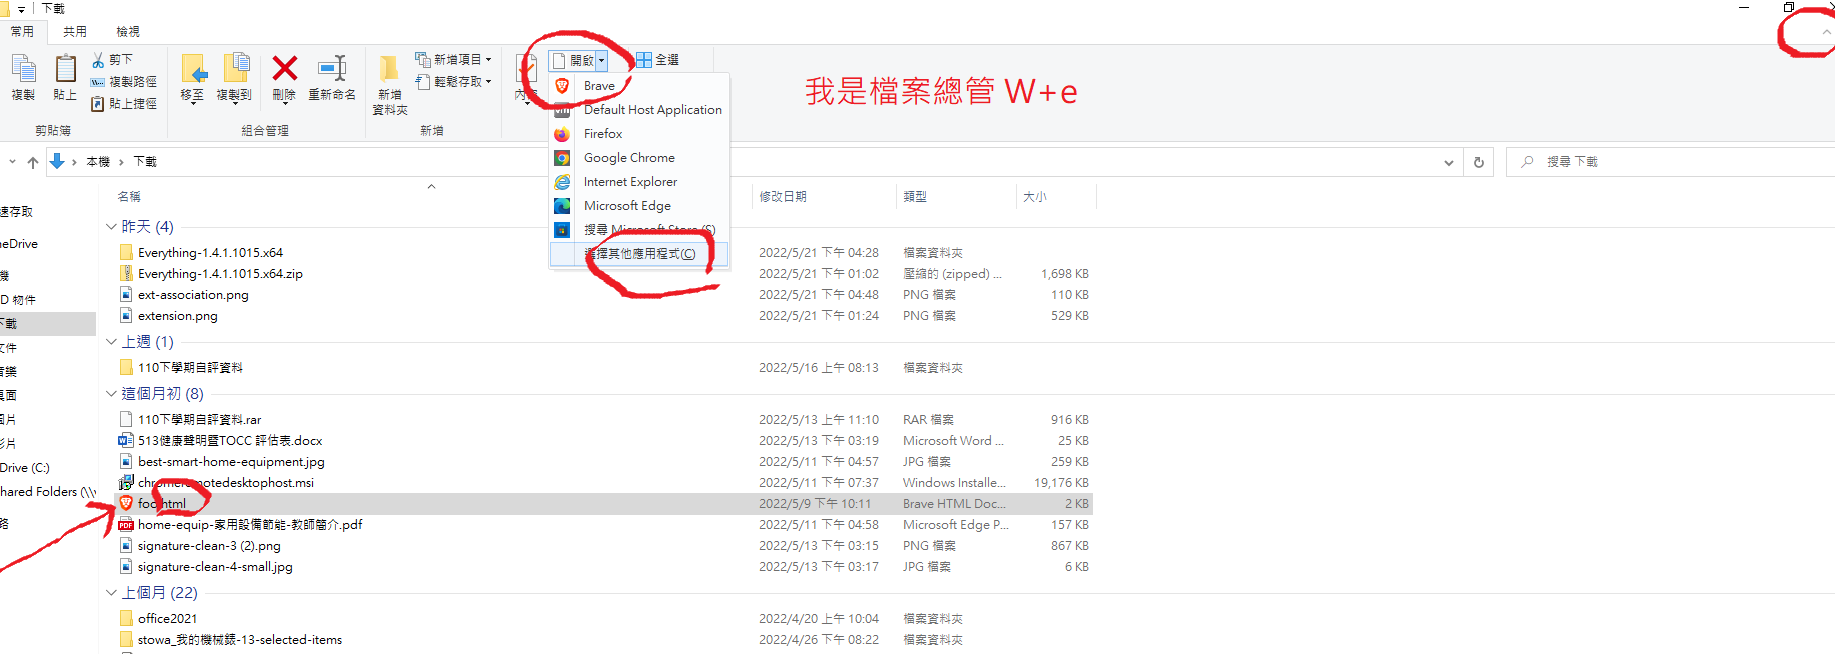The image size is (1835, 671).
Task: Click the Copy to (複製到) icon
Action: [235, 69]
